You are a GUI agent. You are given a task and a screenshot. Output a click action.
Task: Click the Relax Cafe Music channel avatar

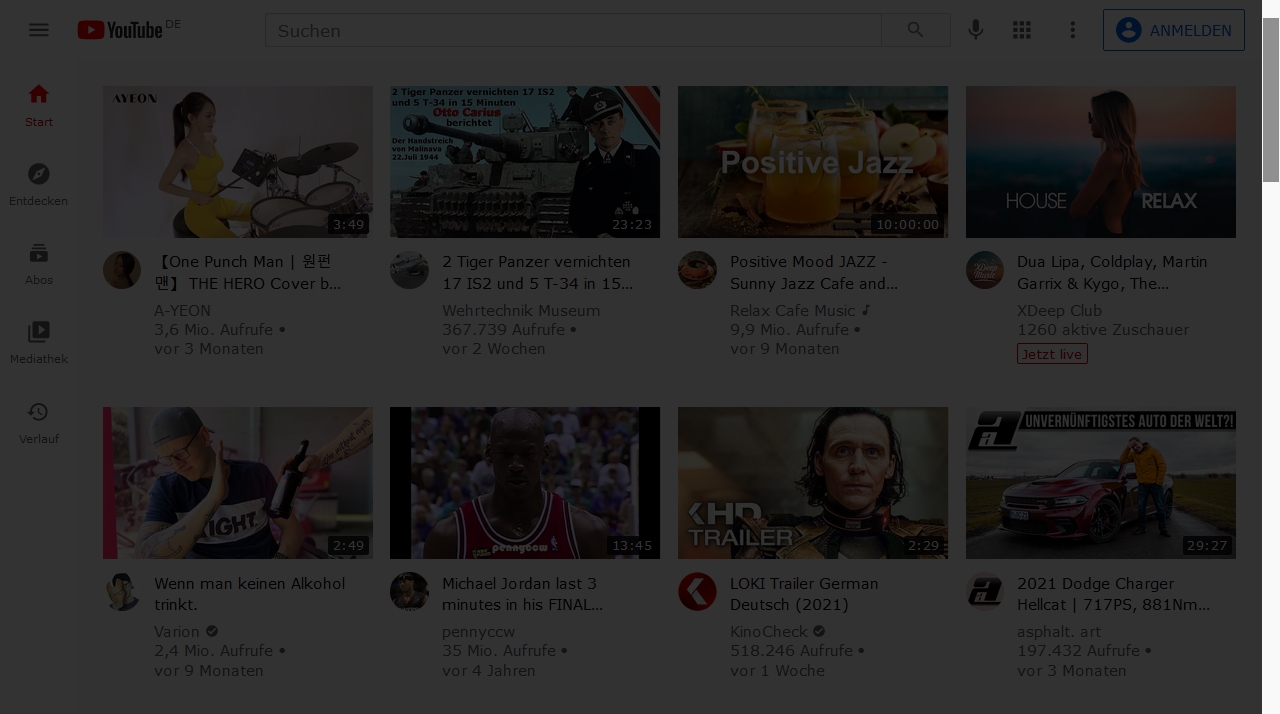click(697, 270)
